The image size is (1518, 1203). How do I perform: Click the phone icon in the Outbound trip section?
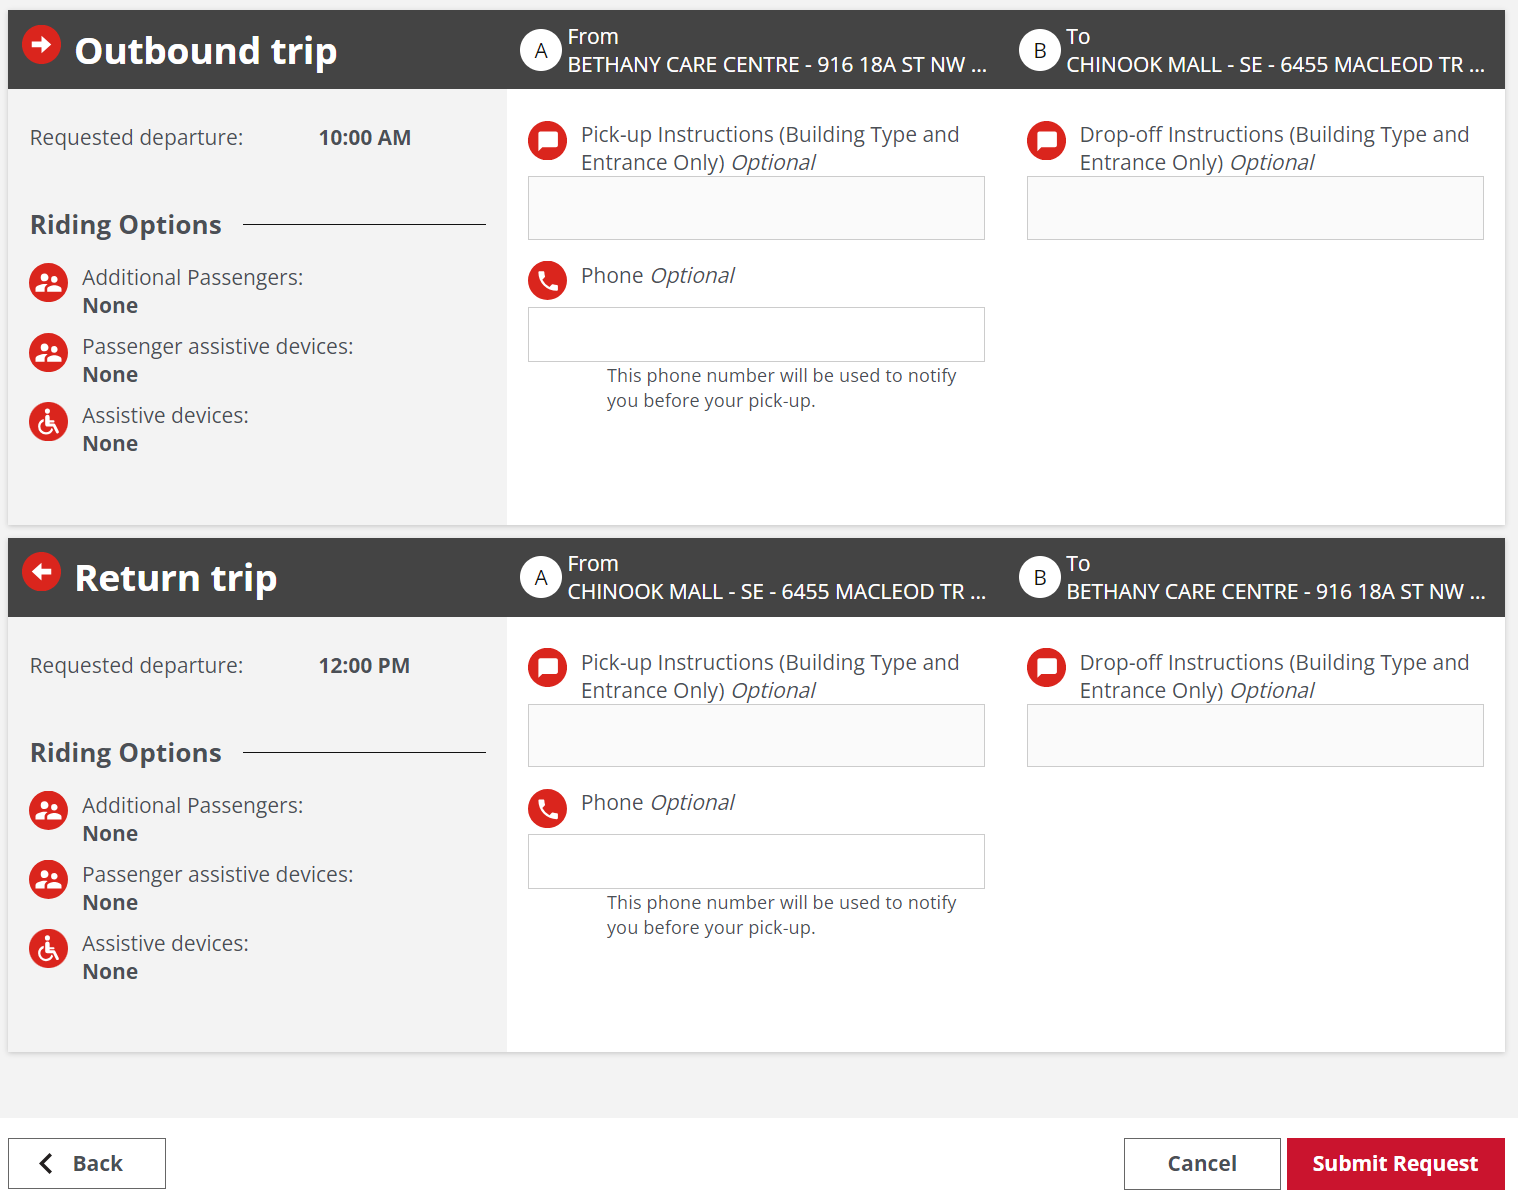pos(547,280)
